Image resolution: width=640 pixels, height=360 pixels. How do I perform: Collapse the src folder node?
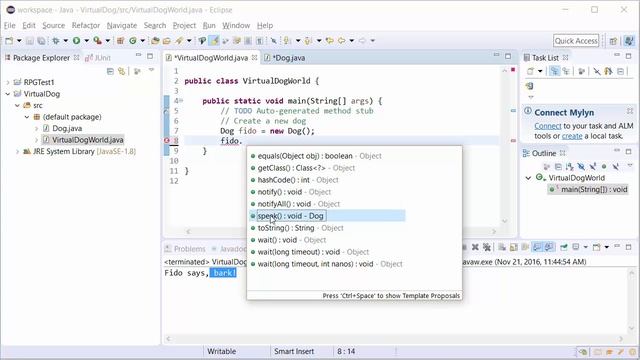pos(17,105)
